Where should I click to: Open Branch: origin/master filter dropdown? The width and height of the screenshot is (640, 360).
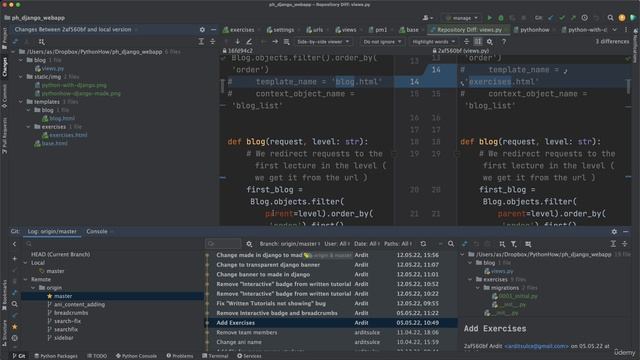pos(290,244)
